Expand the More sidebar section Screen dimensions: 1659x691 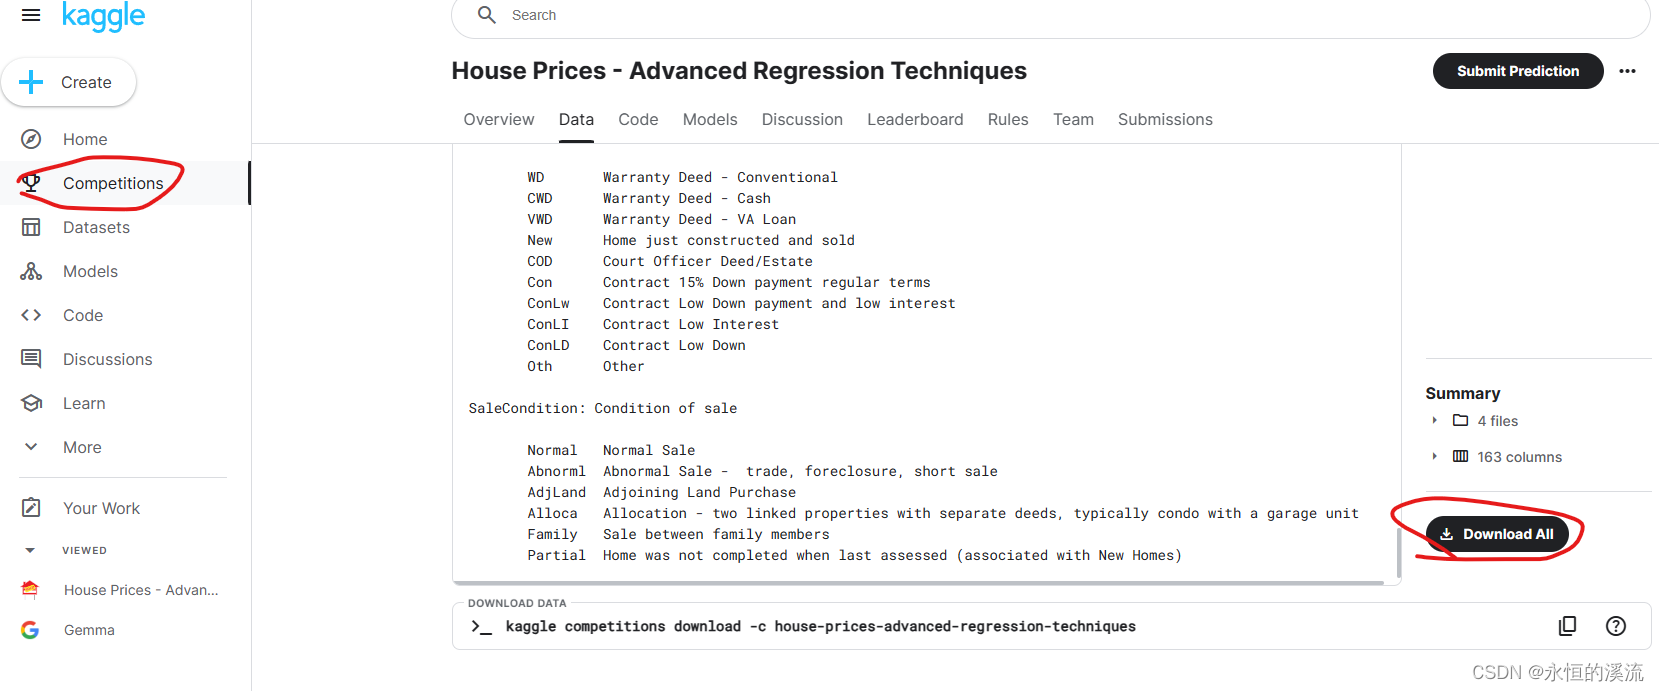[31, 447]
